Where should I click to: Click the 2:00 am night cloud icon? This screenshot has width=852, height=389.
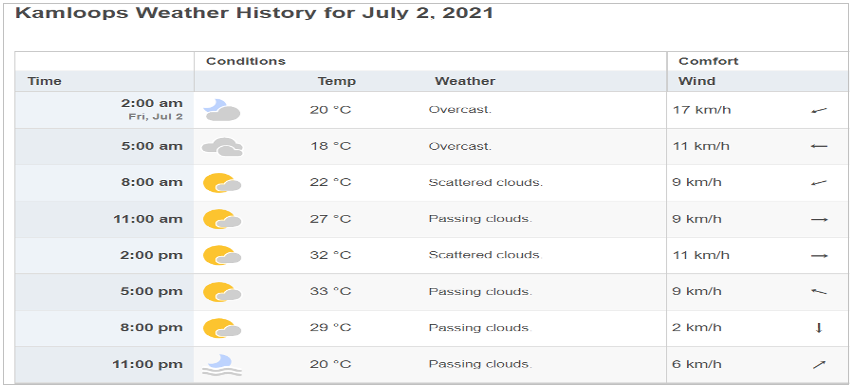[x=222, y=110]
